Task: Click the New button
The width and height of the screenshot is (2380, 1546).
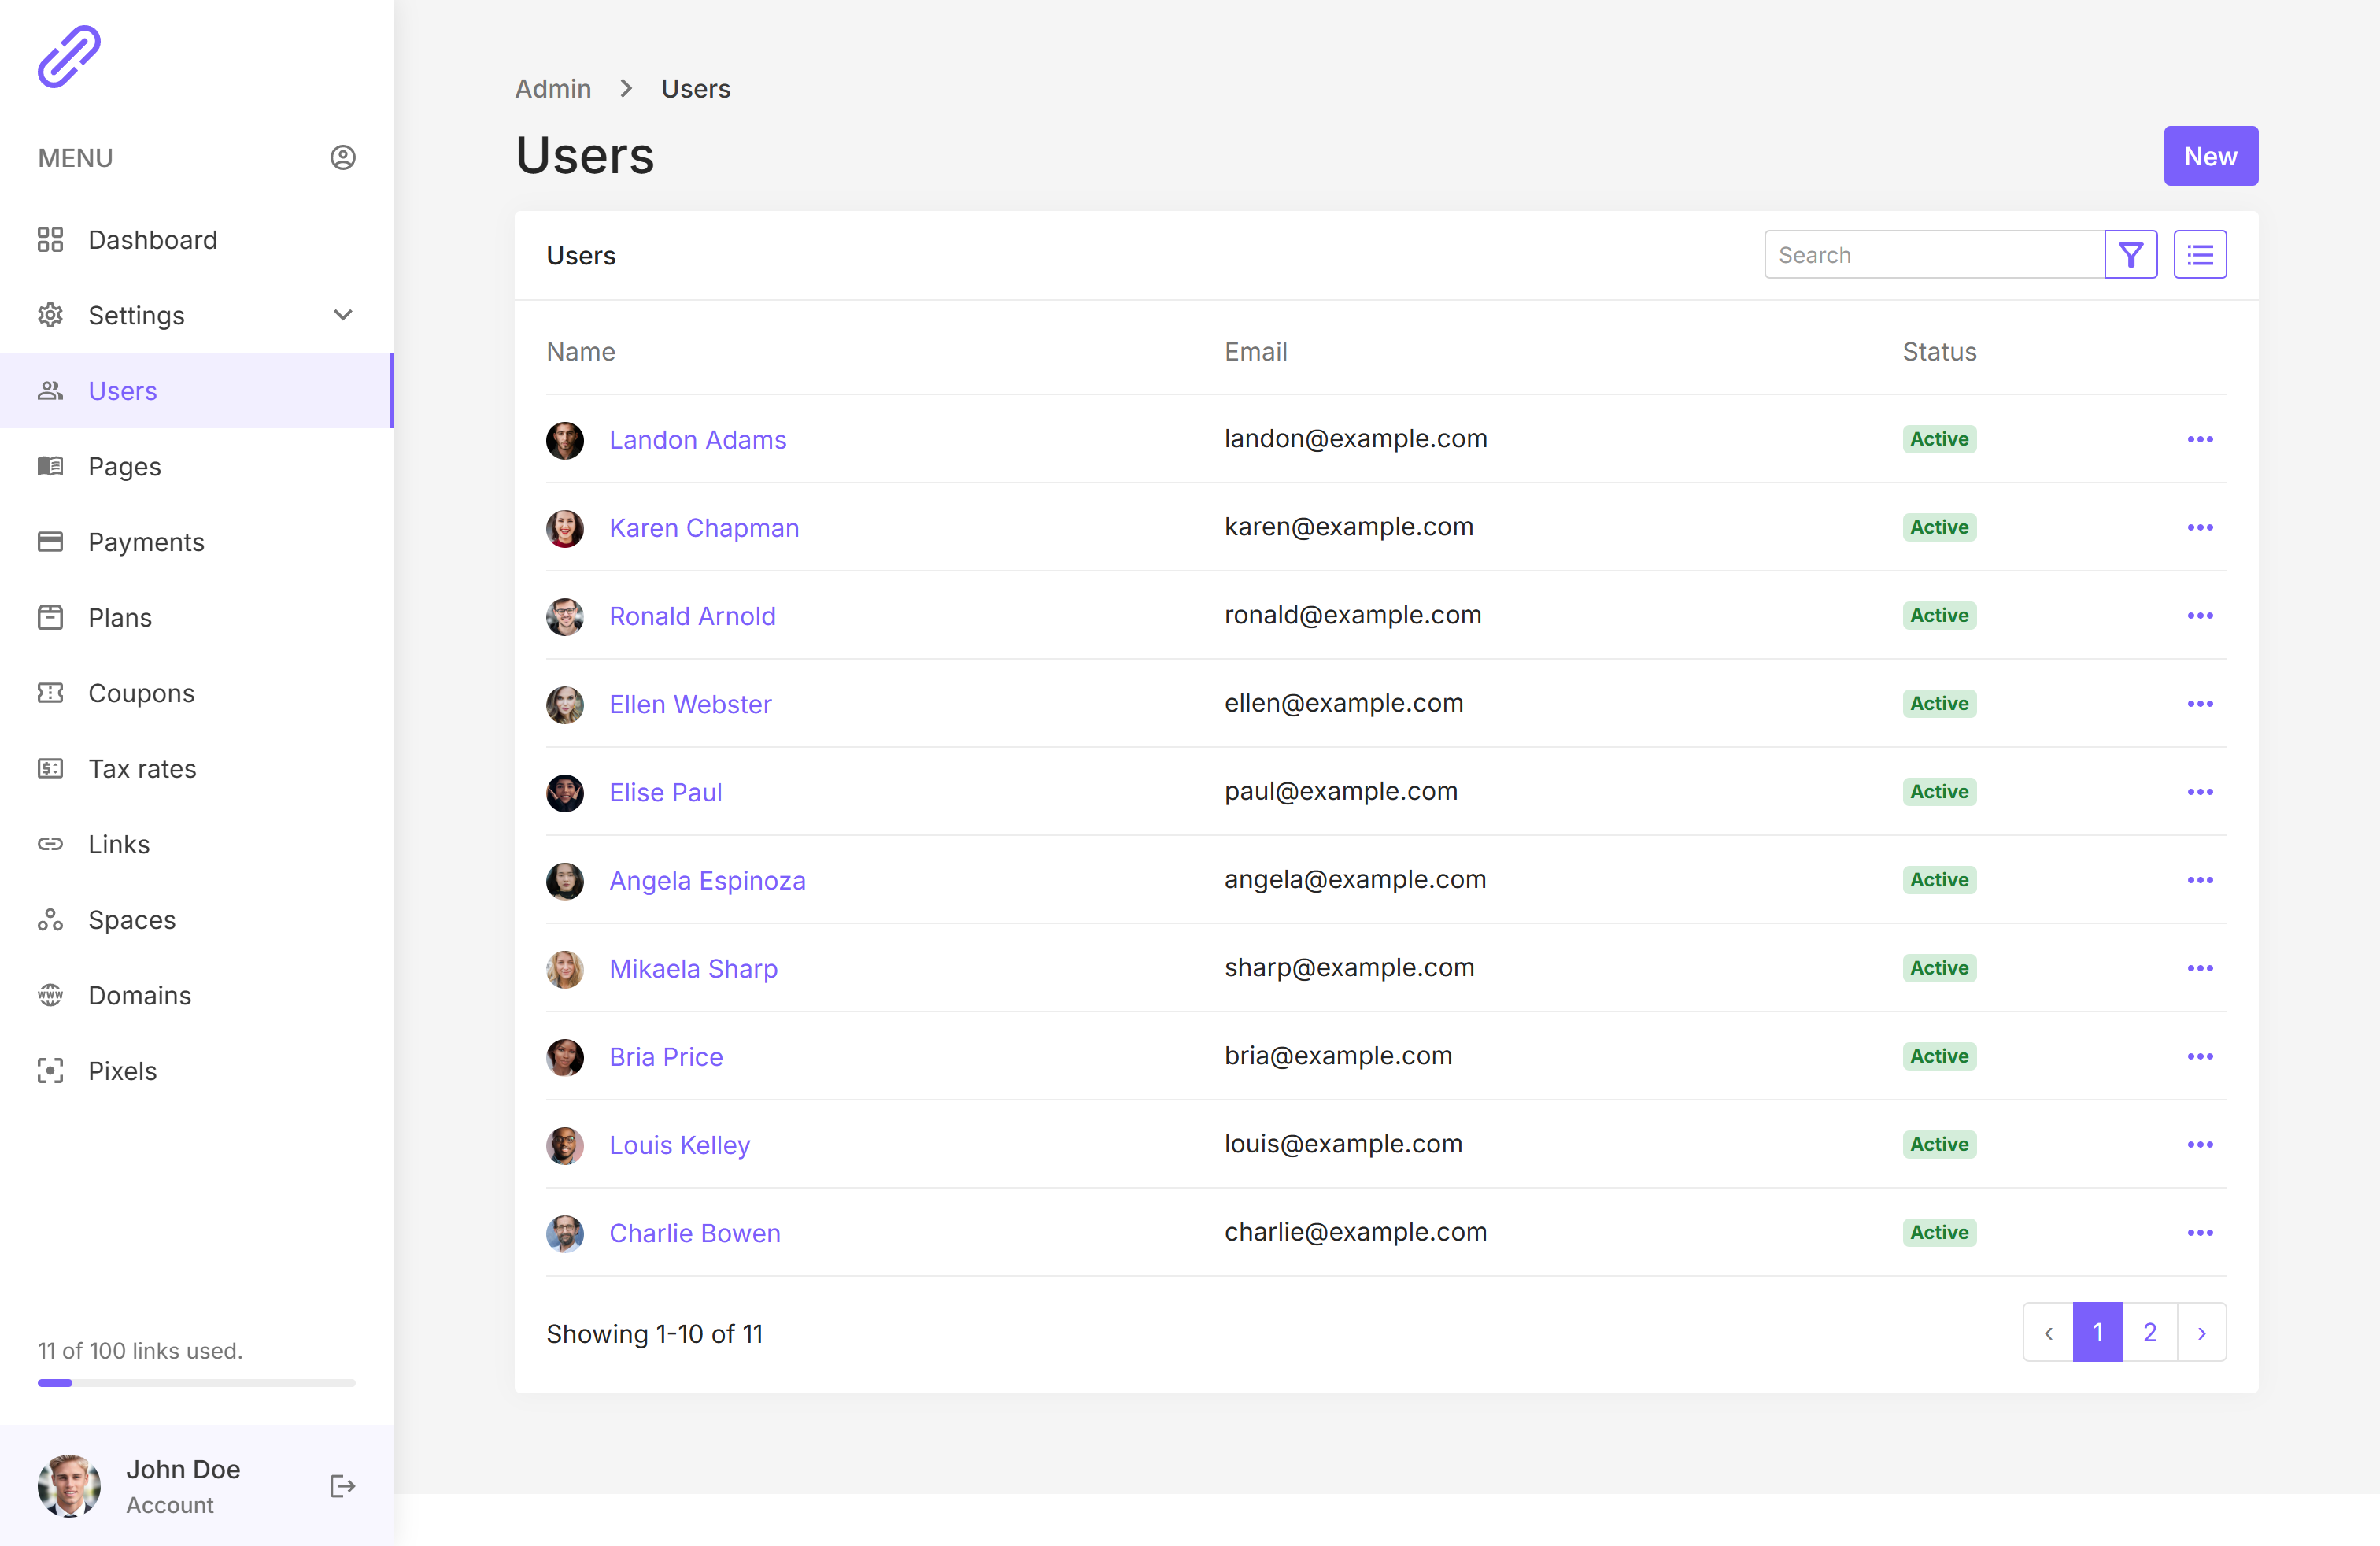Action: click(x=2210, y=156)
